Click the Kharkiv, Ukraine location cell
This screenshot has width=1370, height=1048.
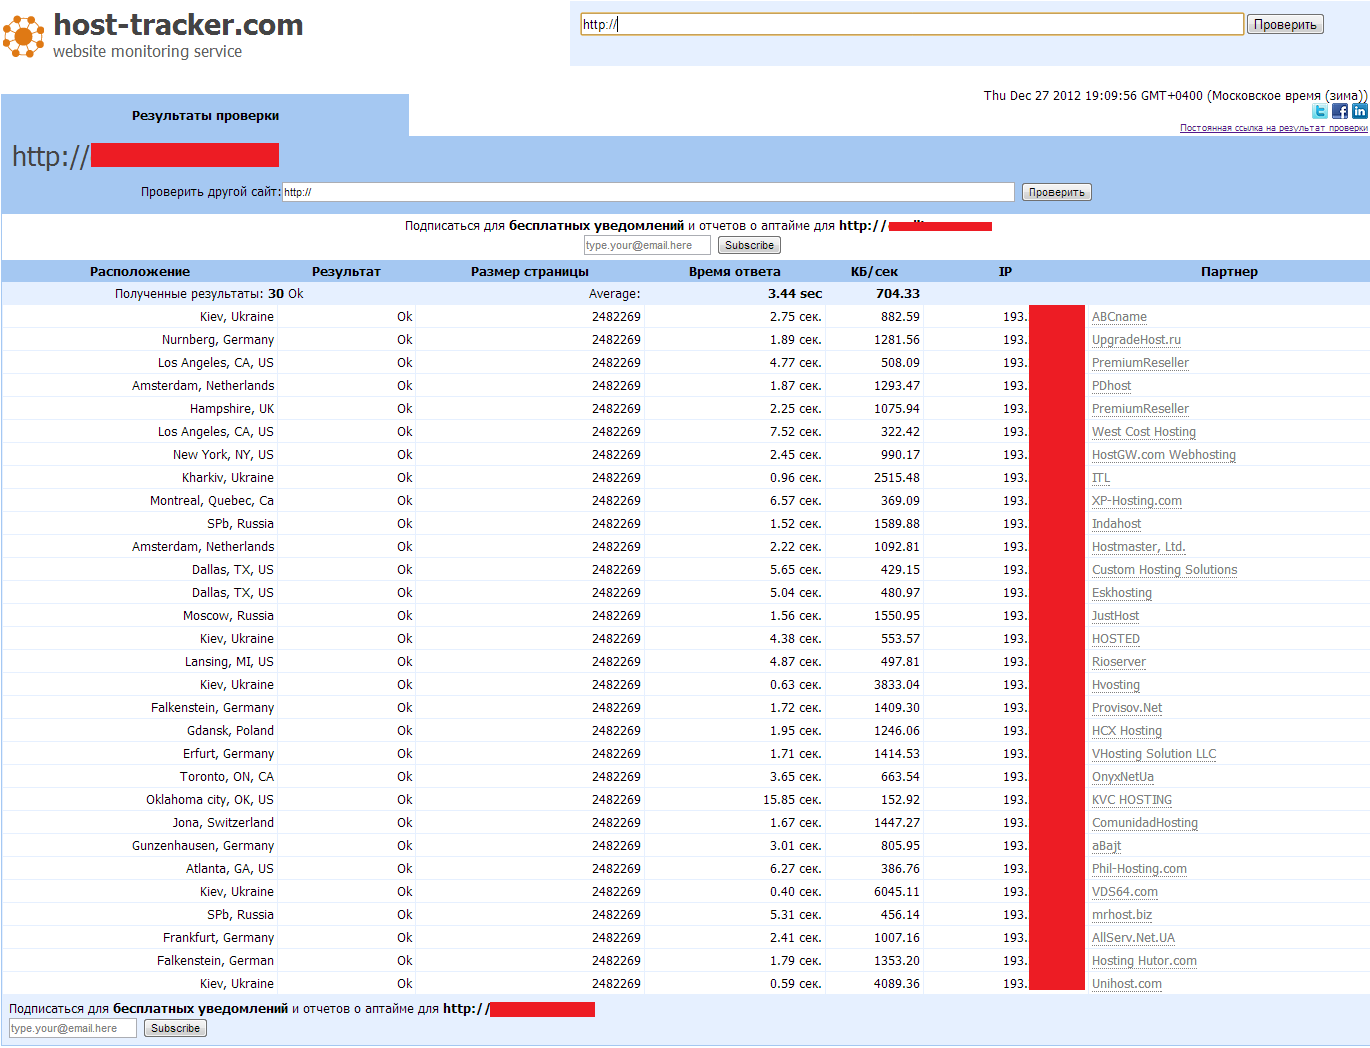point(228,478)
